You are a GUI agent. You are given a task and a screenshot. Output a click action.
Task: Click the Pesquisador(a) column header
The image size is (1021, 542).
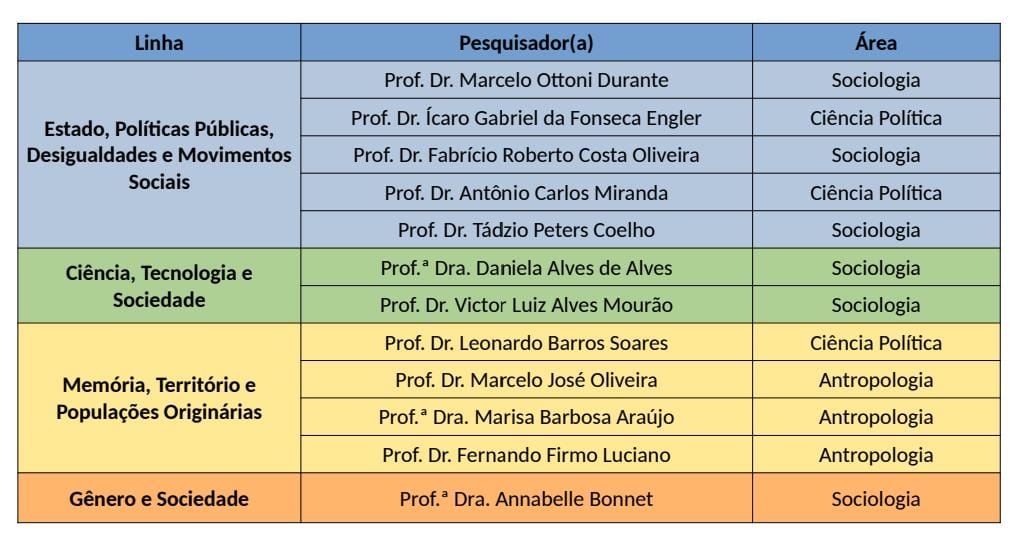(x=526, y=43)
